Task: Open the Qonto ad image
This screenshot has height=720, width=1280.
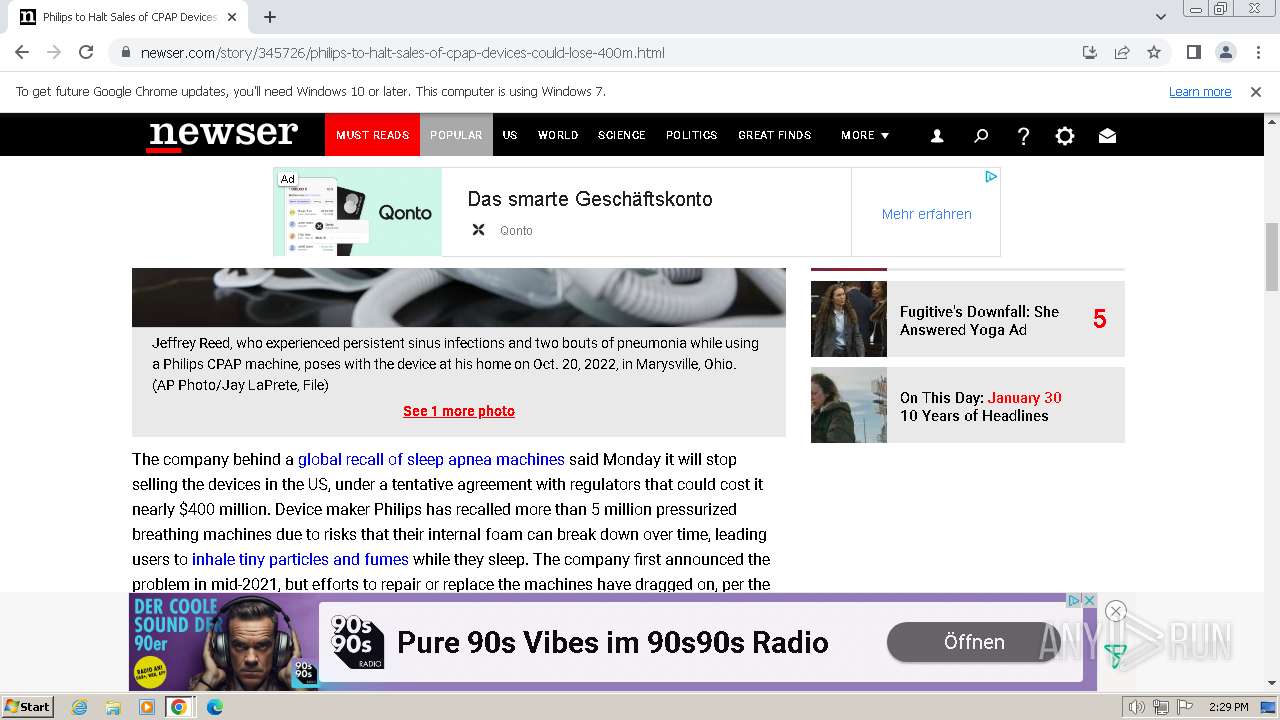Action: pos(358,212)
